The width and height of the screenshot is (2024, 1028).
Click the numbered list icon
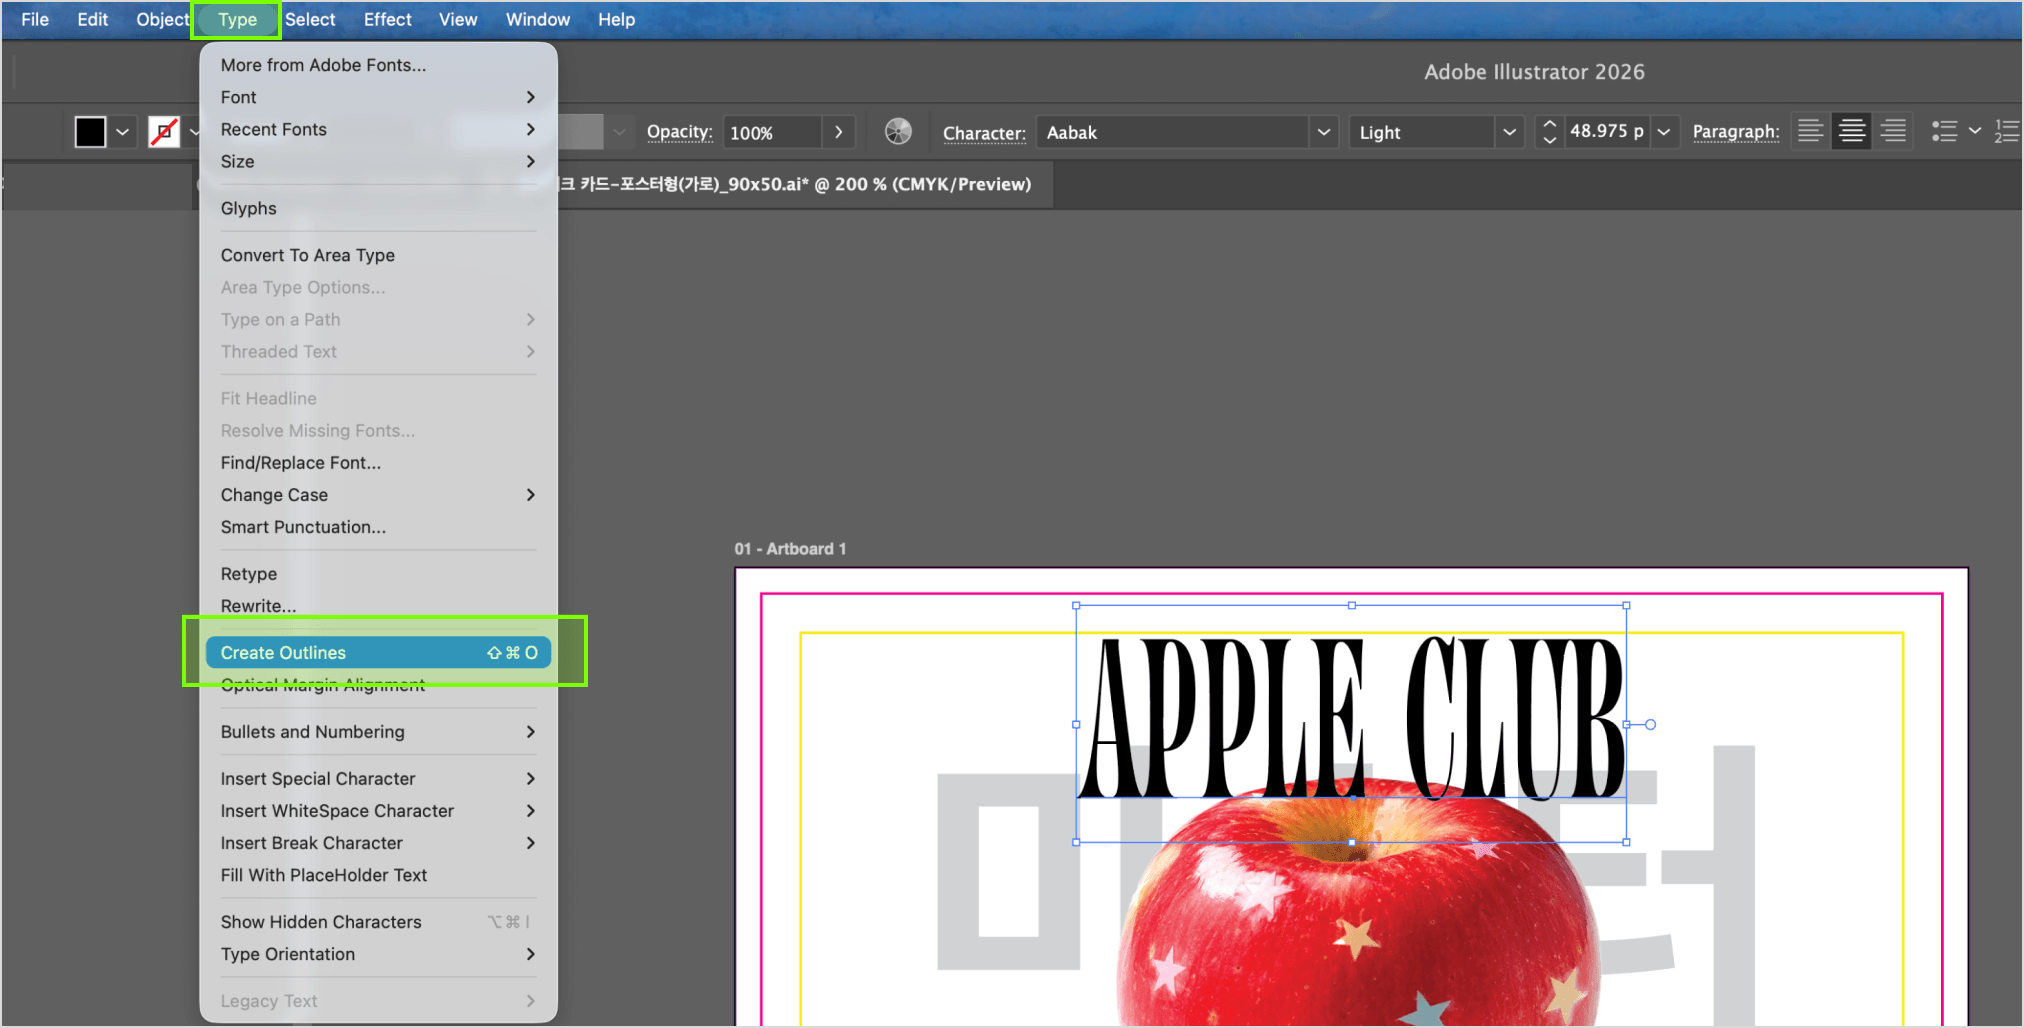point(2007,131)
